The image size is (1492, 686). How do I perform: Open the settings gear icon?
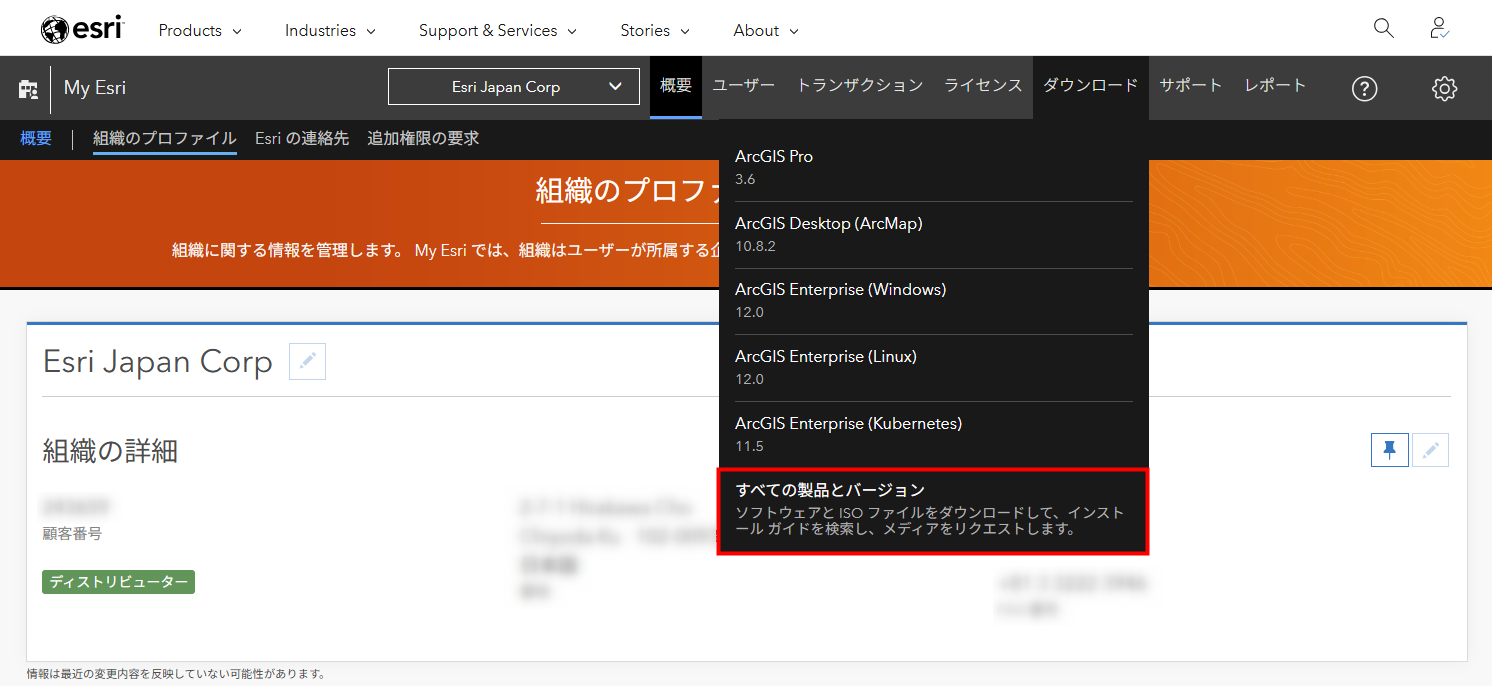pos(1444,88)
